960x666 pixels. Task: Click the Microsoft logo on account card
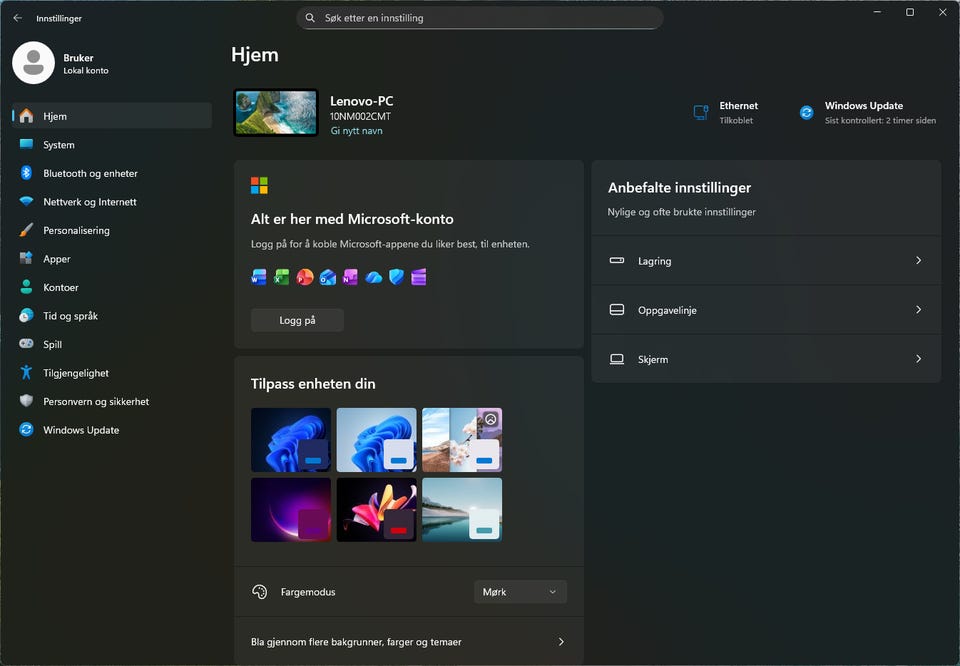coord(259,185)
